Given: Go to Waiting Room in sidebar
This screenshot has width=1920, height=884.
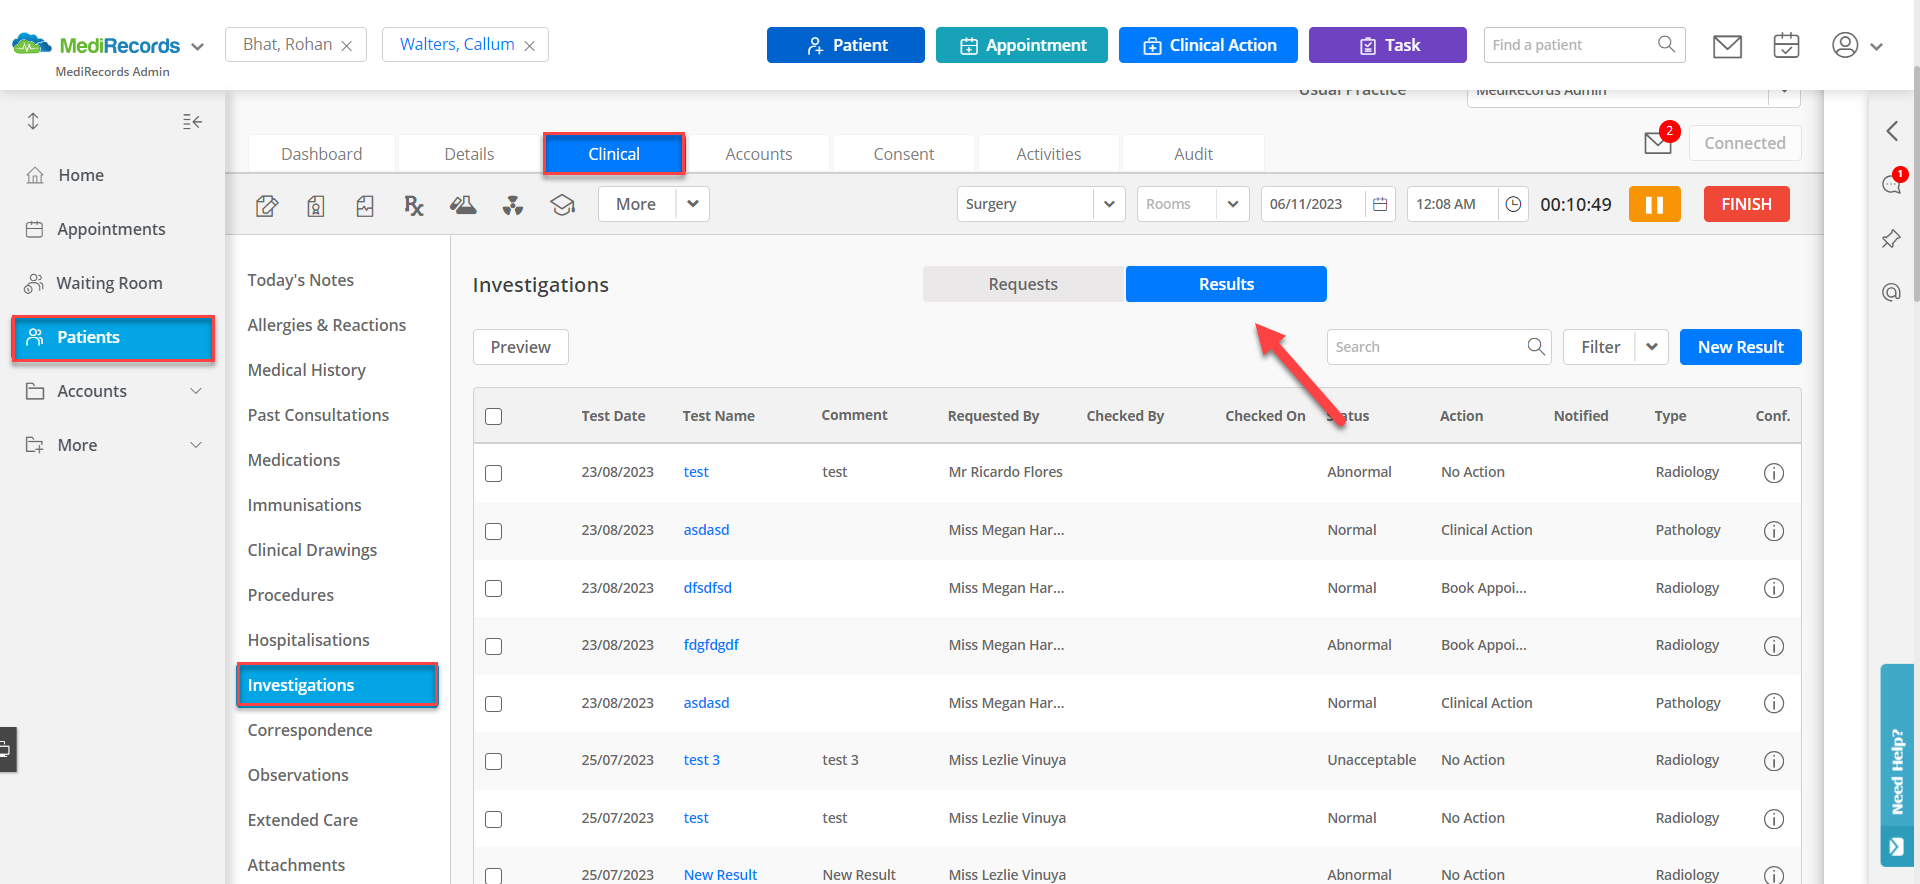Looking at the screenshot, I should pos(109,283).
